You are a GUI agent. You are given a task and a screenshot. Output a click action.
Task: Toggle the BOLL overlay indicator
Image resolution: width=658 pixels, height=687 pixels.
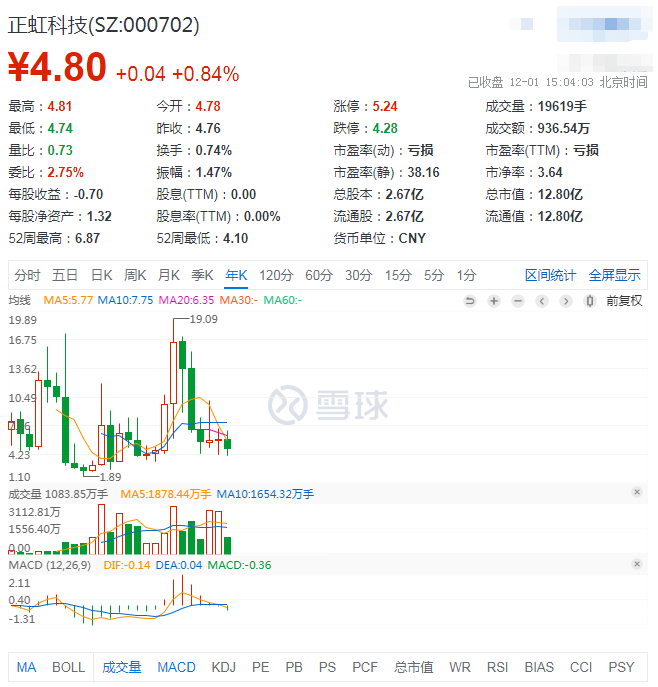[x=69, y=669]
